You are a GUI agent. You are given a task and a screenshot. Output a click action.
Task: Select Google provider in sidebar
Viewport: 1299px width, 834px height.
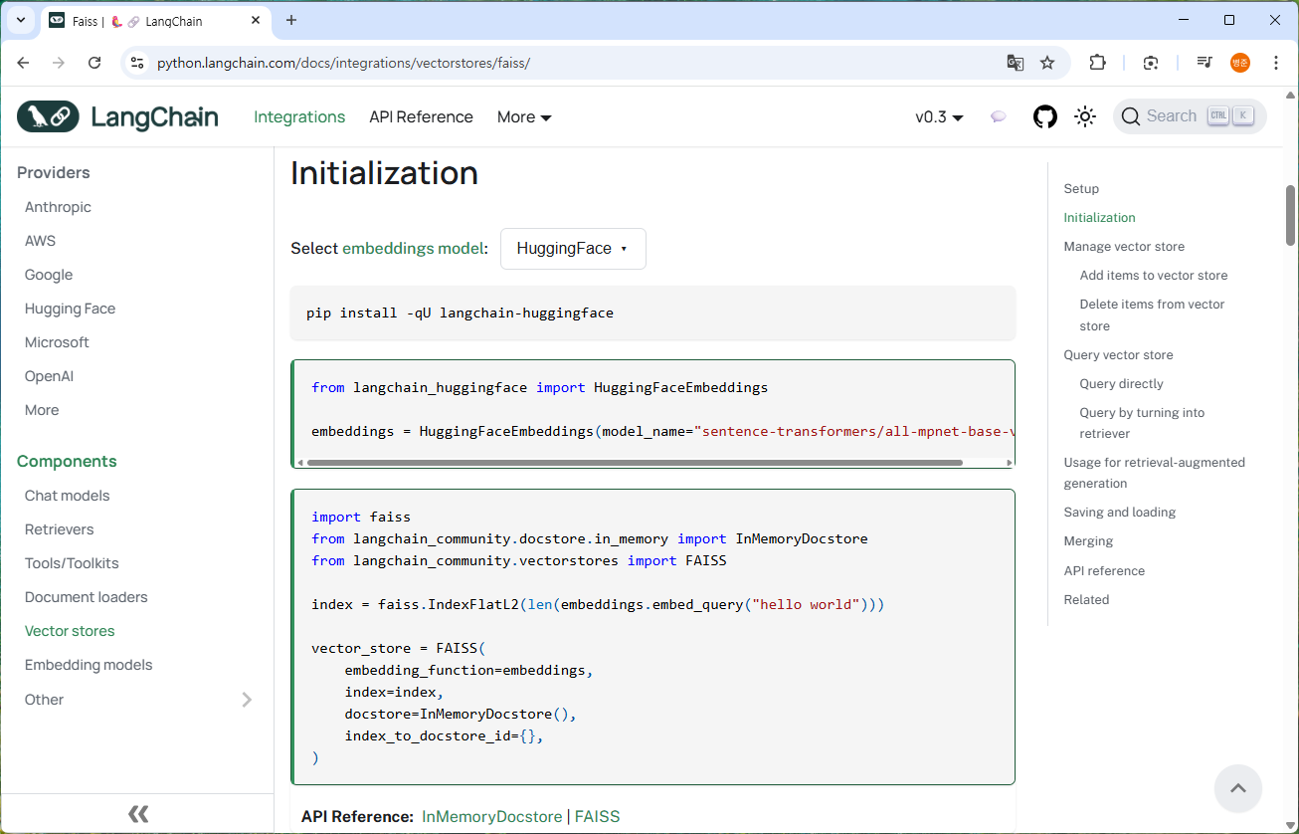[49, 275]
